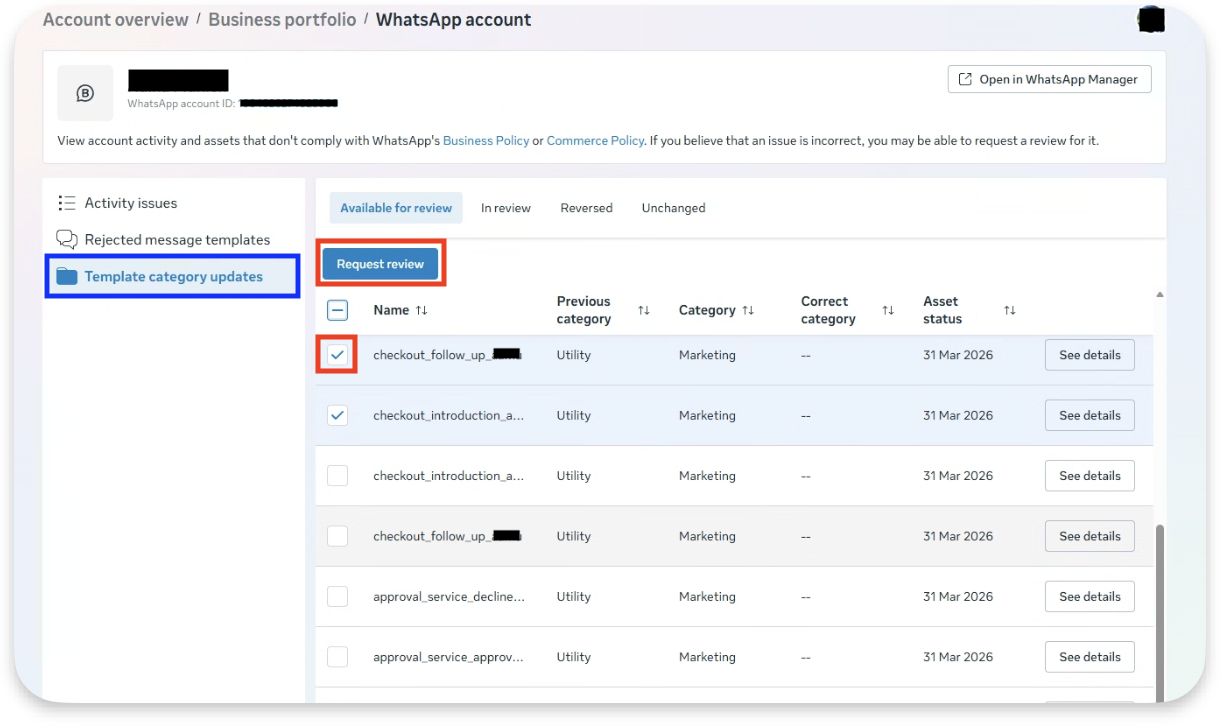Open the Reversed tab

tap(586, 208)
